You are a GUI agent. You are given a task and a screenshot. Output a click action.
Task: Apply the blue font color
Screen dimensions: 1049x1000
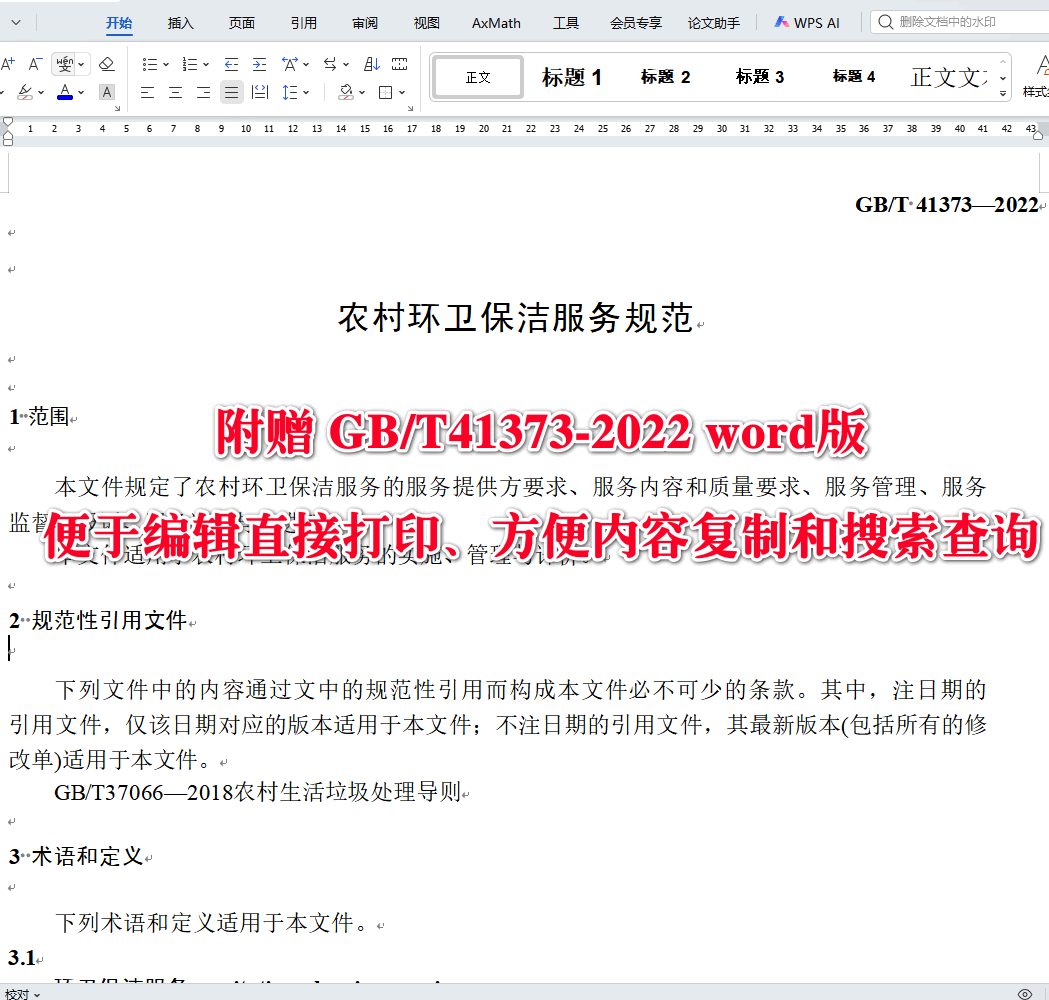coord(65,92)
